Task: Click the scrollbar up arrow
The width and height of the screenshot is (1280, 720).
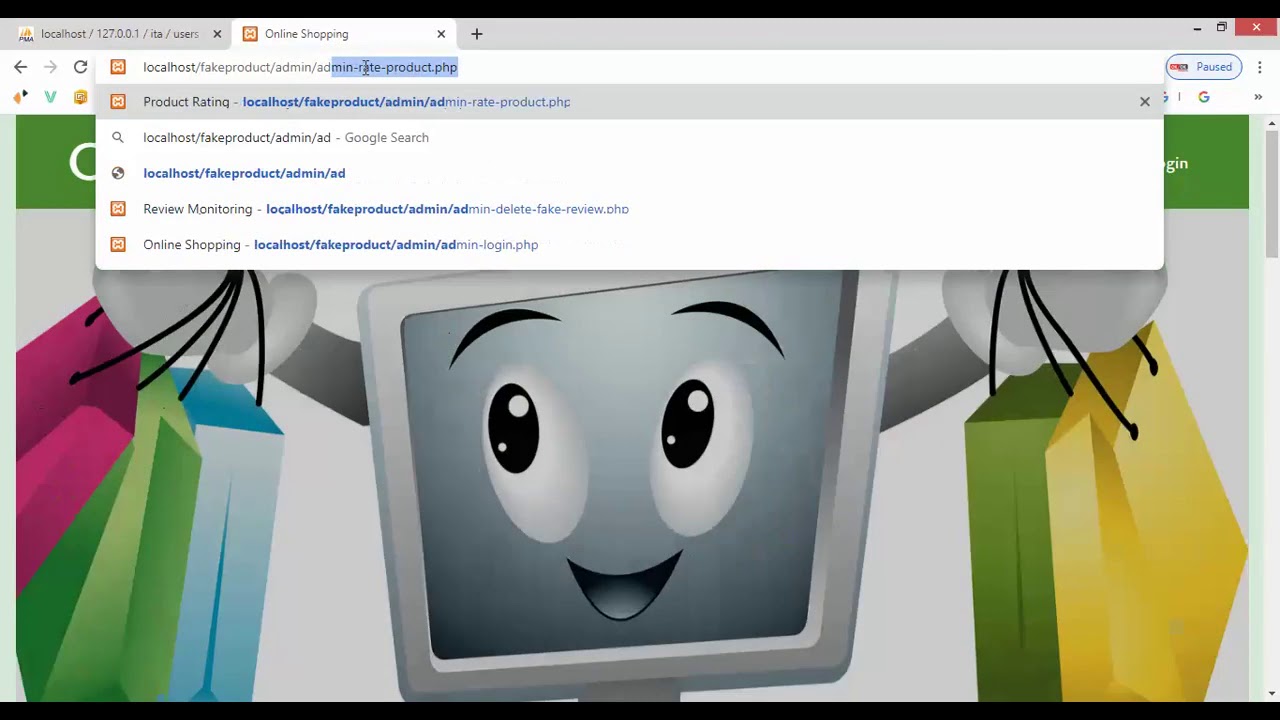Action: pos(1272,122)
